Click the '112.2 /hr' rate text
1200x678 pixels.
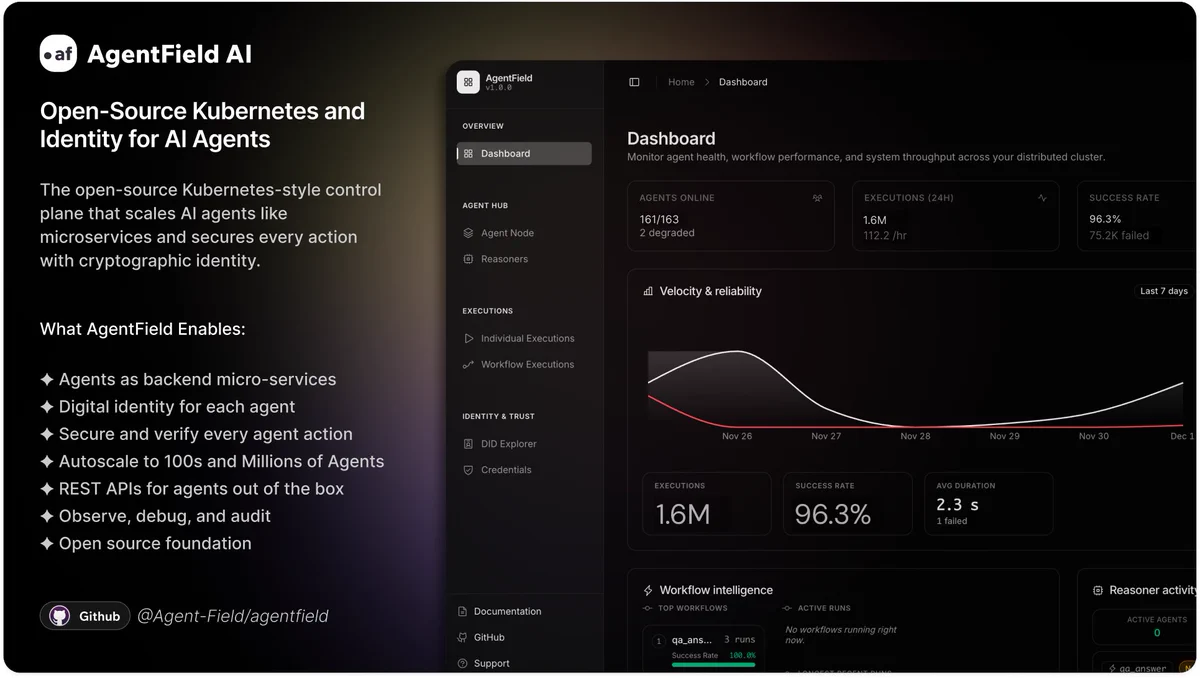(x=886, y=236)
